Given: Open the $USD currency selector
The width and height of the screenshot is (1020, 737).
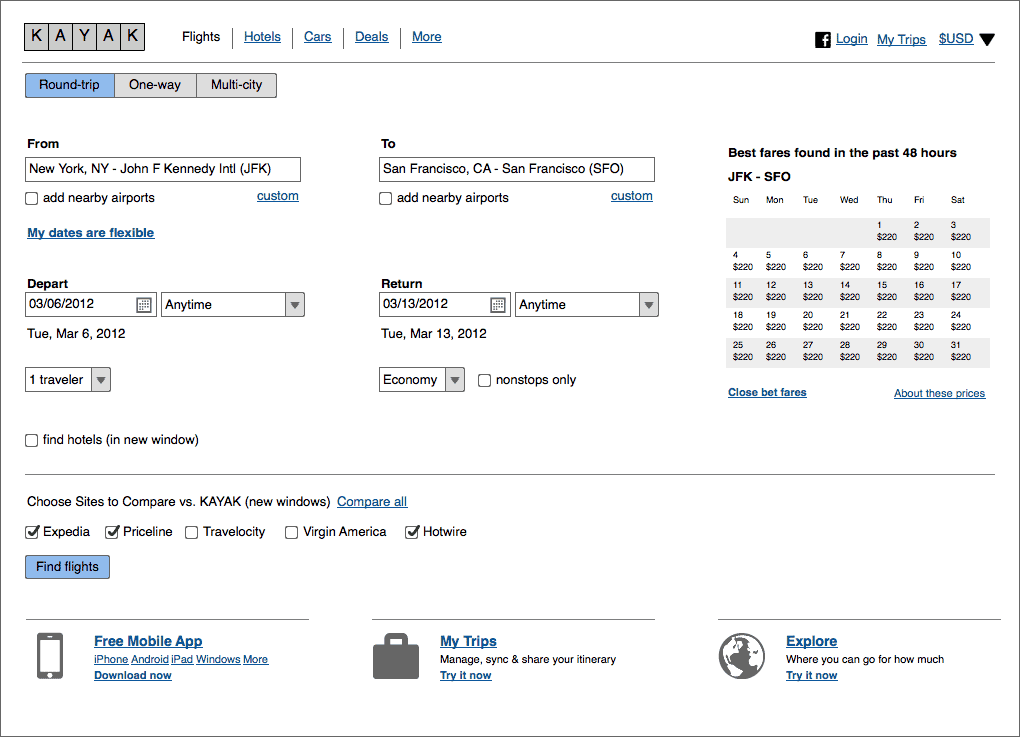Looking at the screenshot, I should [x=956, y=39].
